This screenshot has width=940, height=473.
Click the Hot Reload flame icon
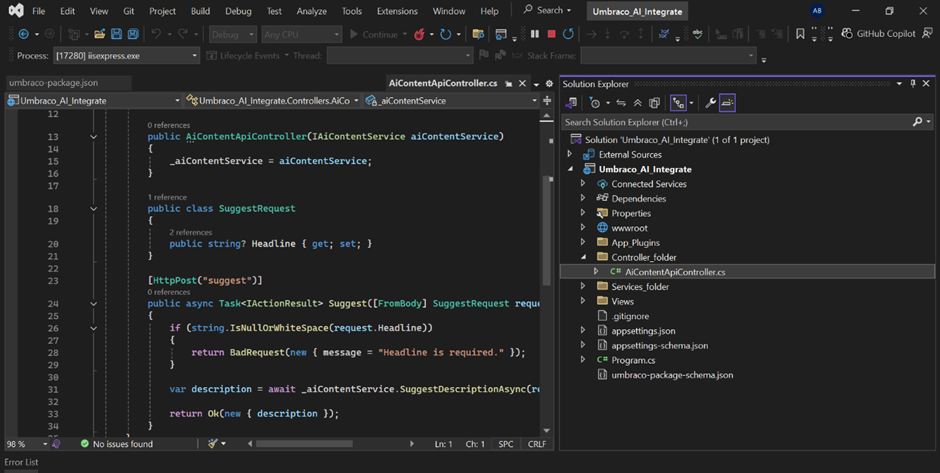420,35
